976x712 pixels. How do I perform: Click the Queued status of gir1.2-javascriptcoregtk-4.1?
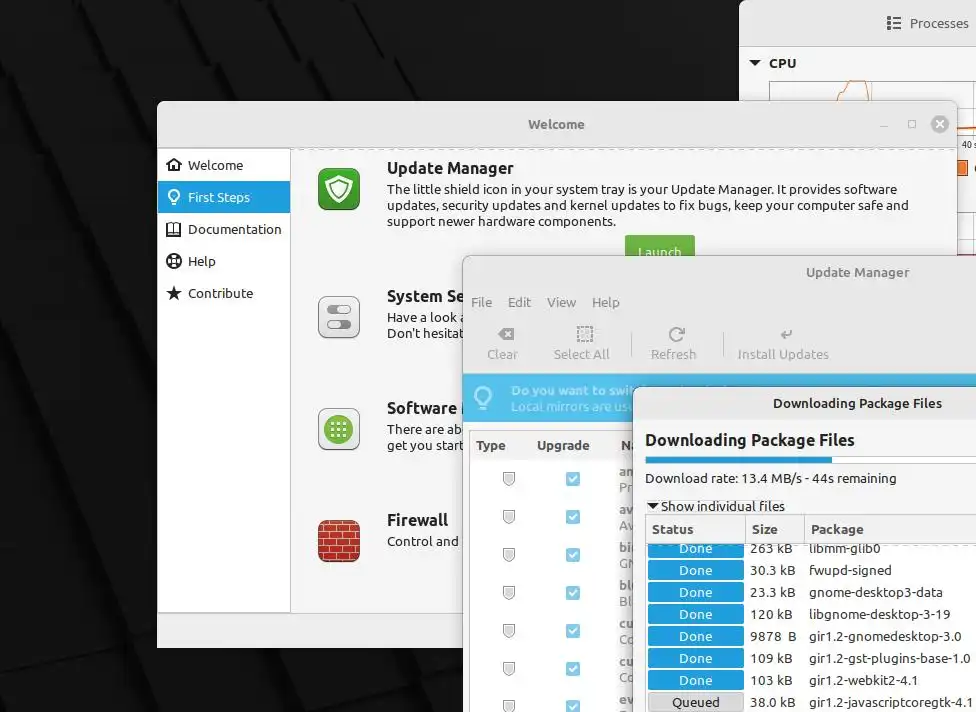tap(695, 702)
